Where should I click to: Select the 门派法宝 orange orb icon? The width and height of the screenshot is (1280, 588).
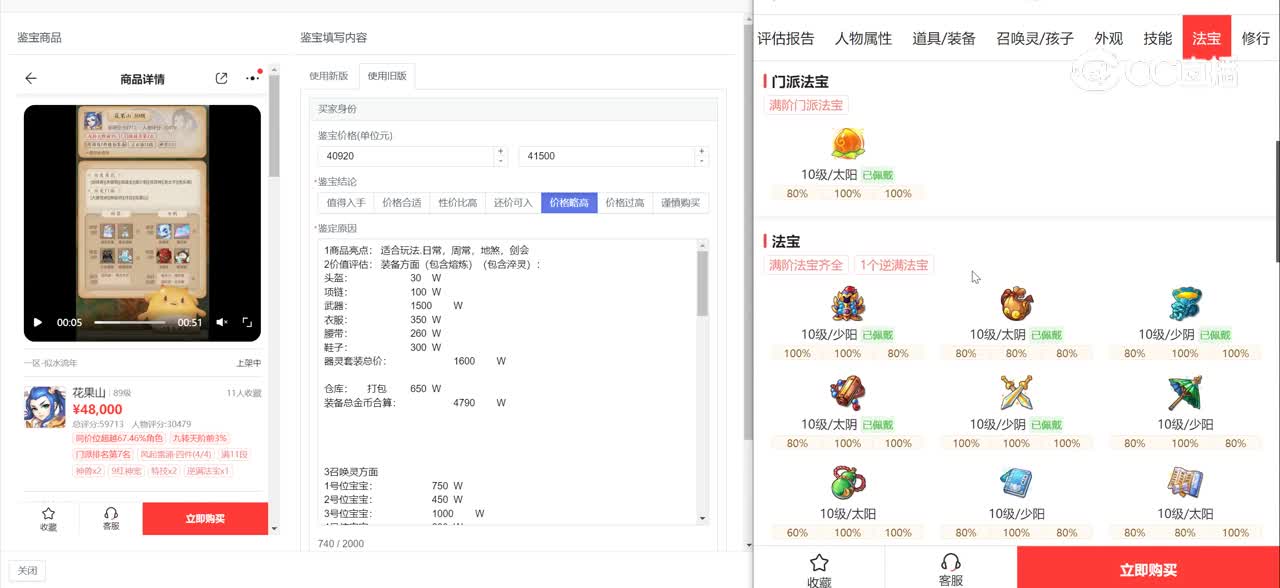click(847, 144)
